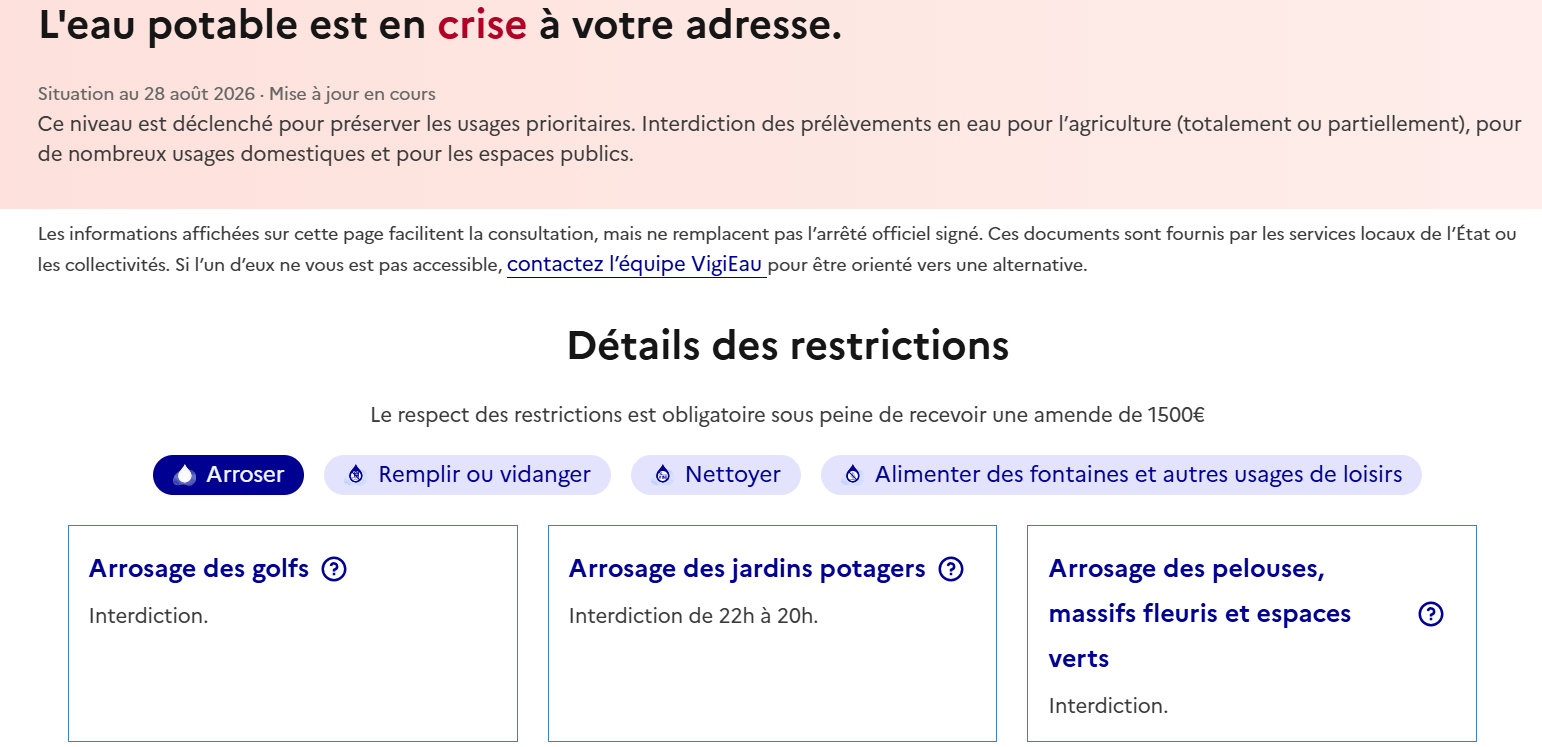This screenshot has width=1542, height=747.
Task: Click the red word crise in heading
Action: pos(482,26)
